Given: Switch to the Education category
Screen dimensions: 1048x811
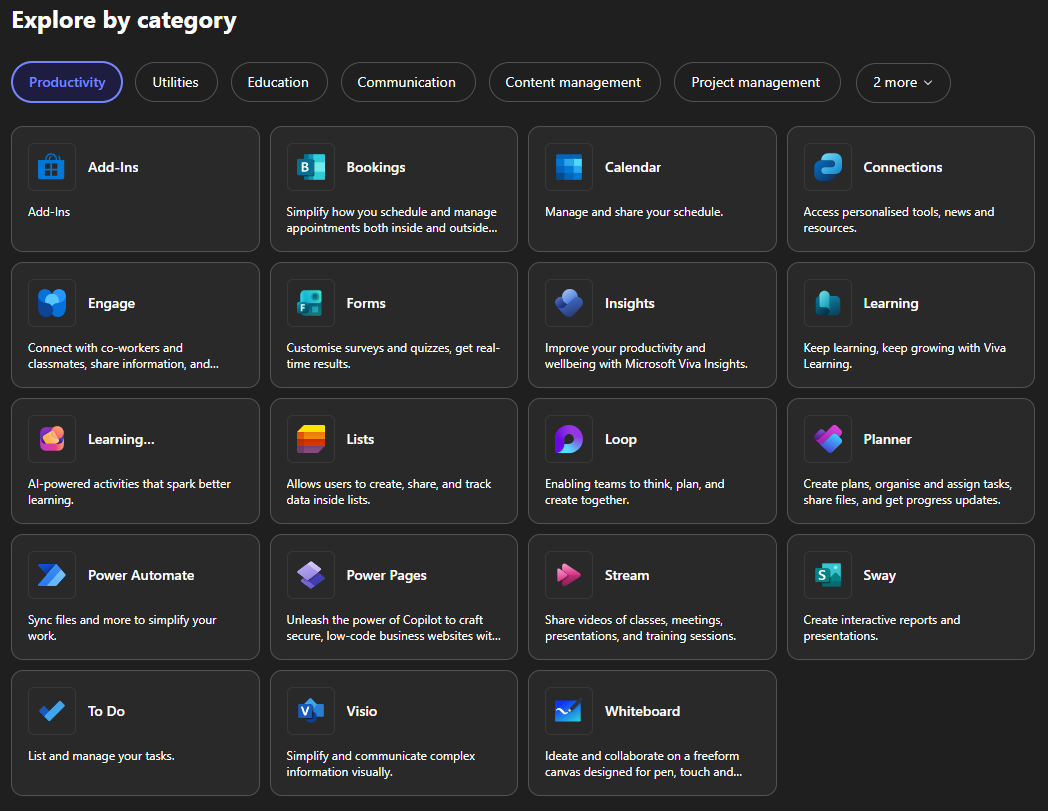Looking at the screenshot, I should tap(279, 82).
